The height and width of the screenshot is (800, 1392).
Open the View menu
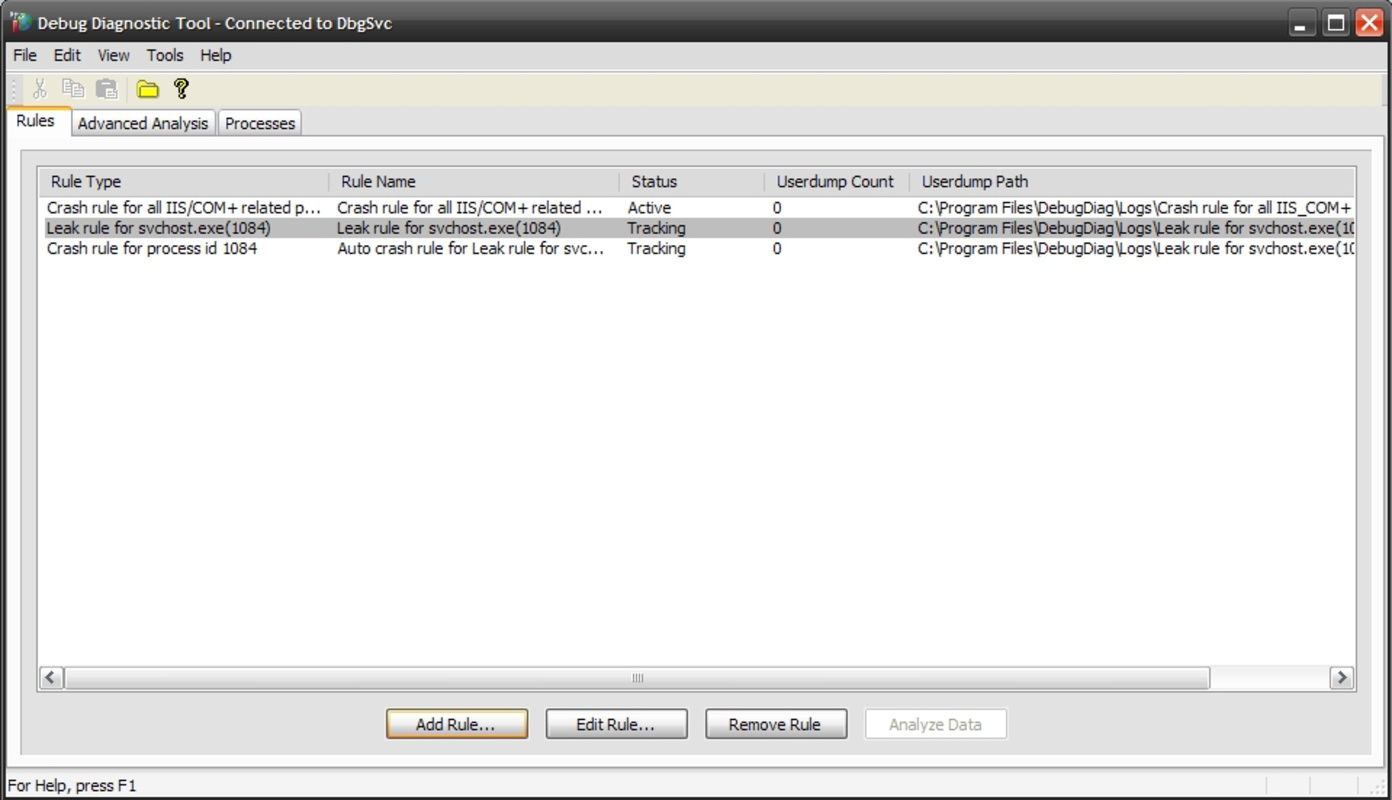112,55
